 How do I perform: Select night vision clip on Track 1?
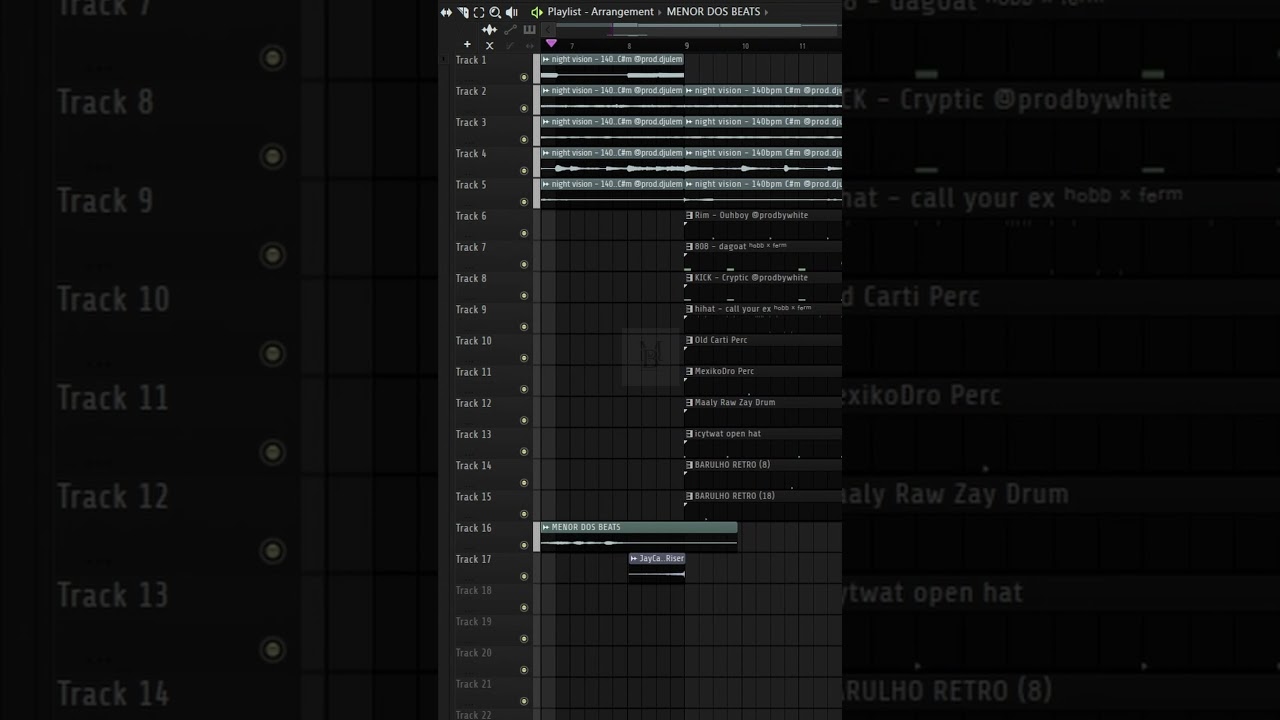pos(612,68)
